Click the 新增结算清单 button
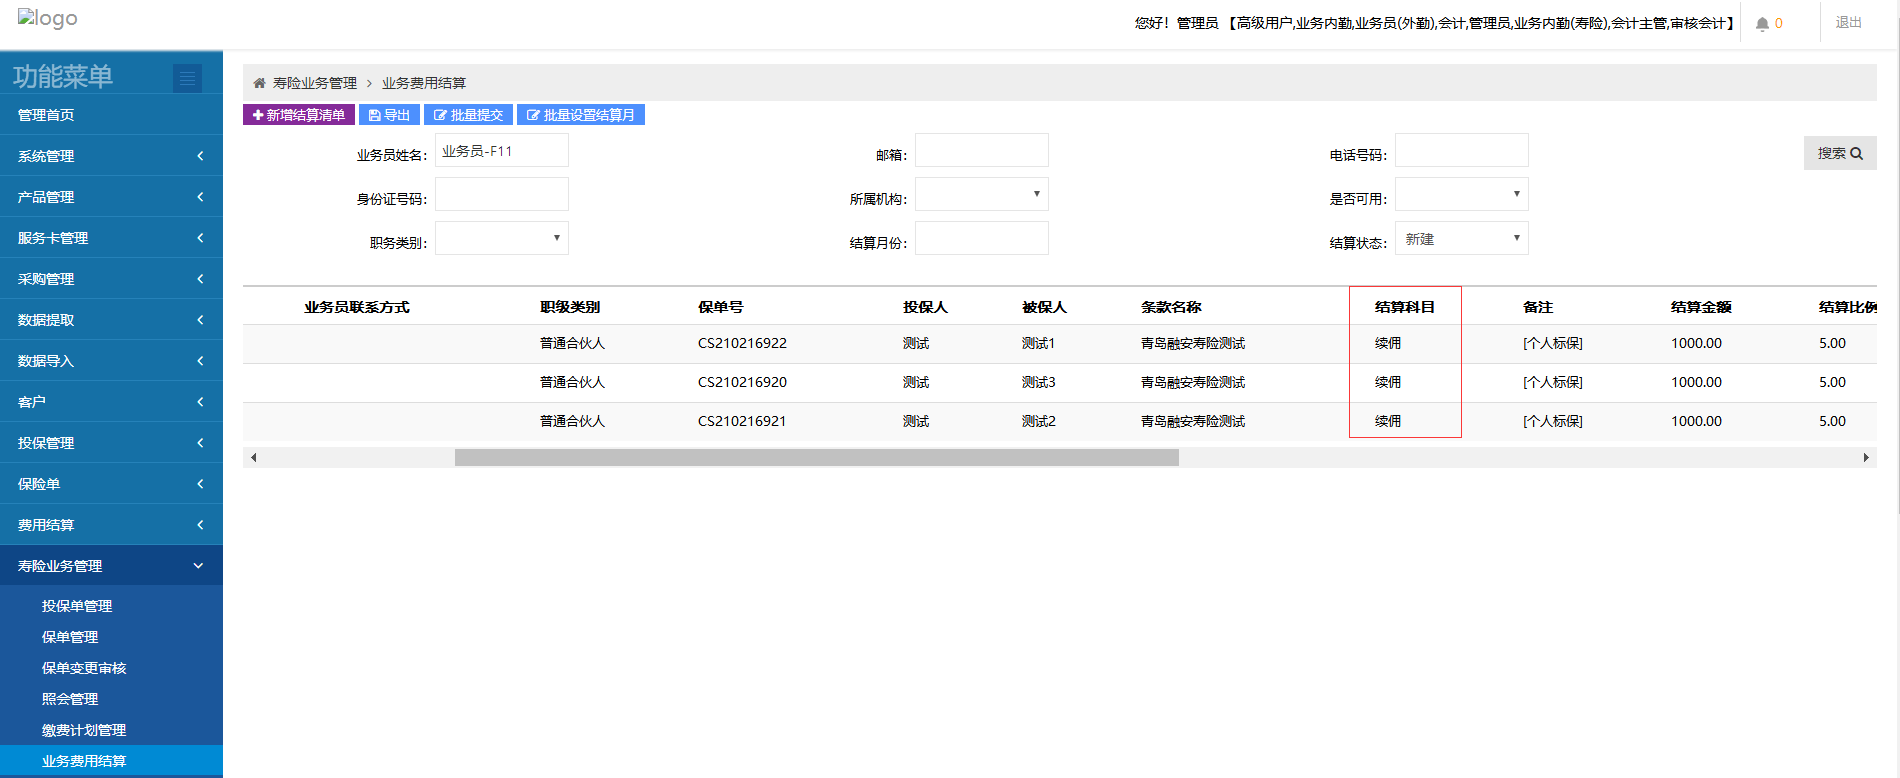 tap(299, 115)
